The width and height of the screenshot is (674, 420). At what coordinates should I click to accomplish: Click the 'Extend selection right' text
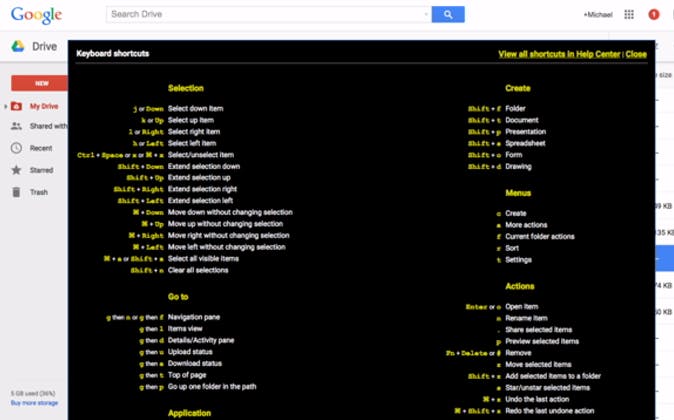point(202,189)
